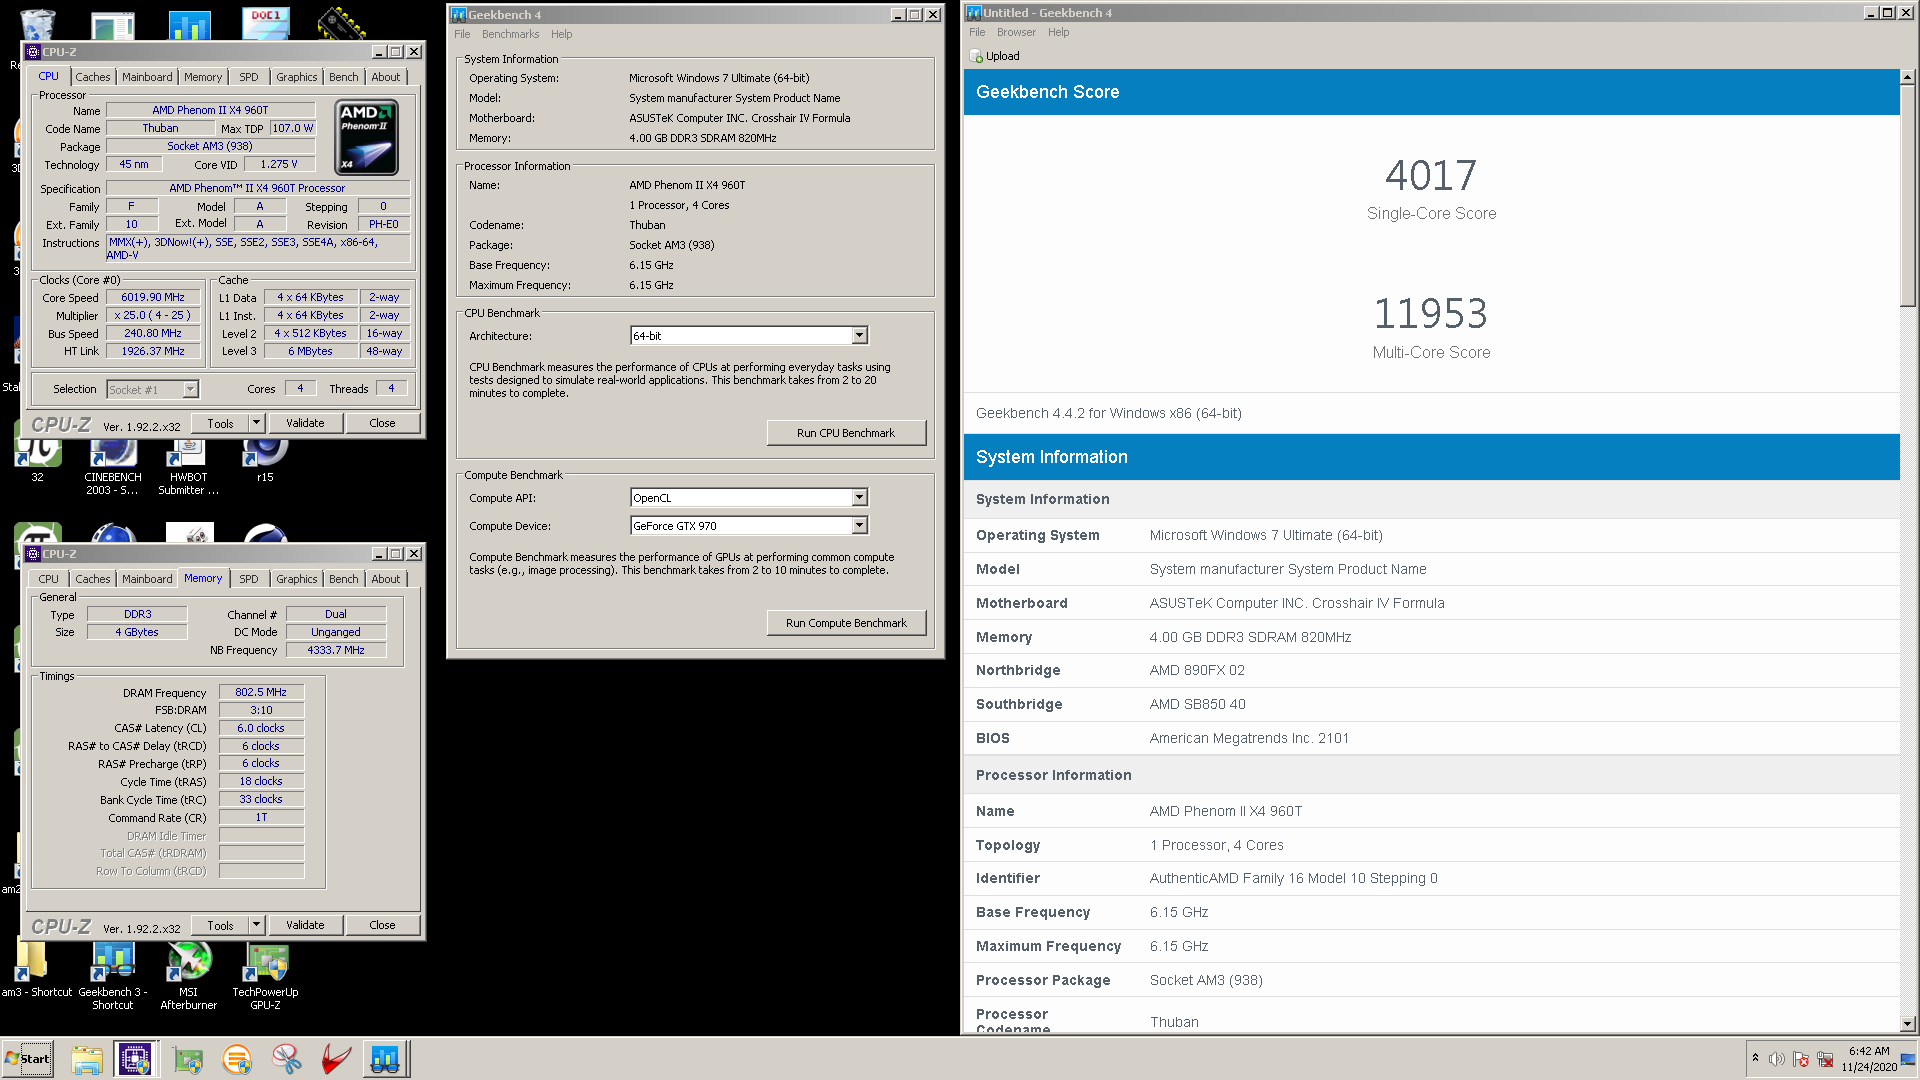This screenshot has height=1080, width=1920.
Task: Open the memory chip desktop icon
Action: click(341, 24)
